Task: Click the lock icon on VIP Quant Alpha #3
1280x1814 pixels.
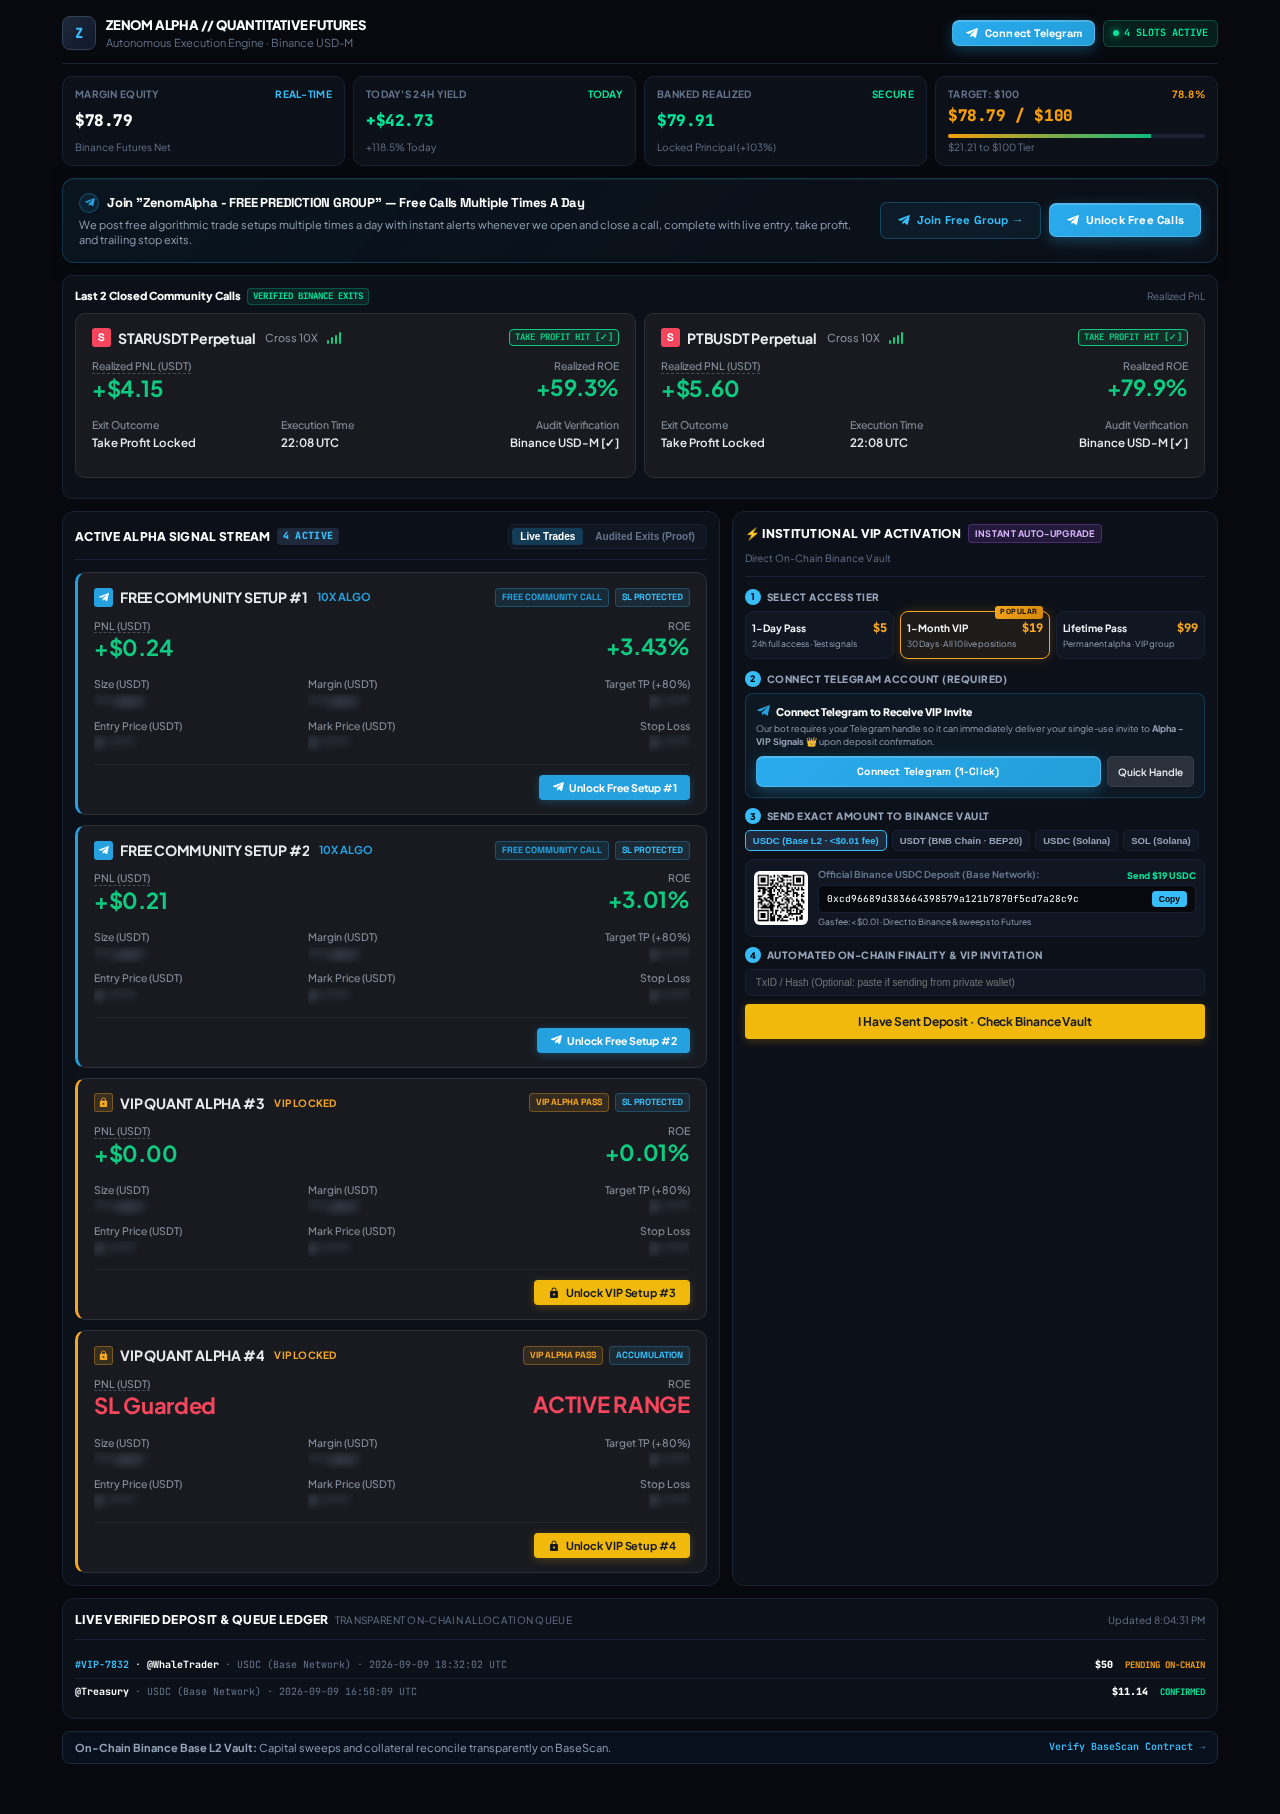Action: pyautogui.click(x=103, y=1102)
